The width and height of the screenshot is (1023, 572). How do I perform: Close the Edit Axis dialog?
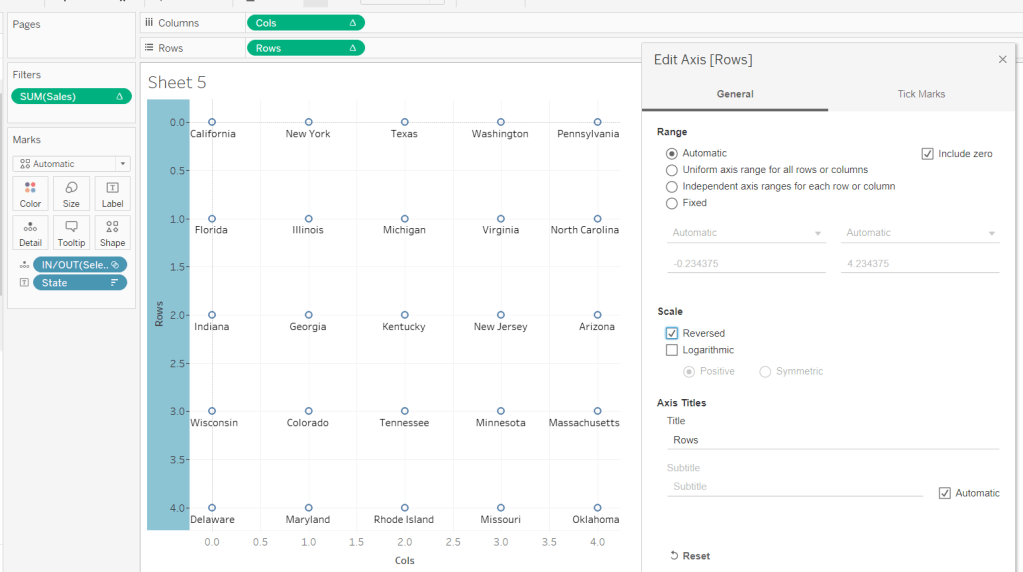click(1002, 60)
